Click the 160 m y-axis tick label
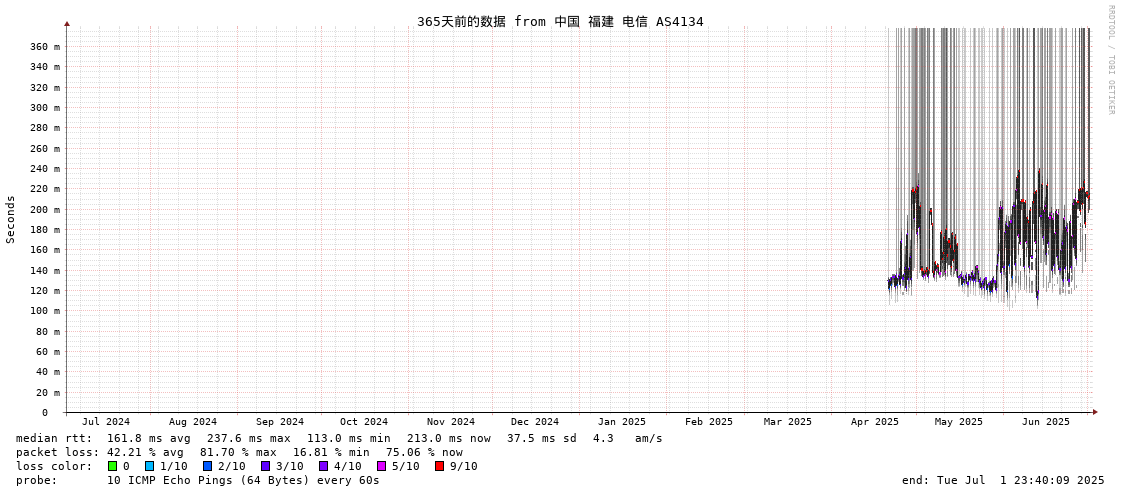The image size is (1121, 494). coord(45,250)
